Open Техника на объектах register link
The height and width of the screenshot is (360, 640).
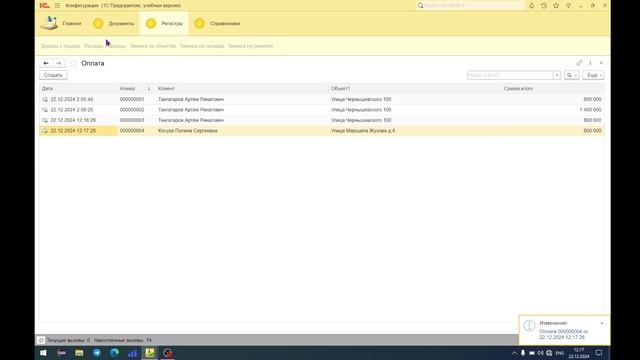(153, 46)
